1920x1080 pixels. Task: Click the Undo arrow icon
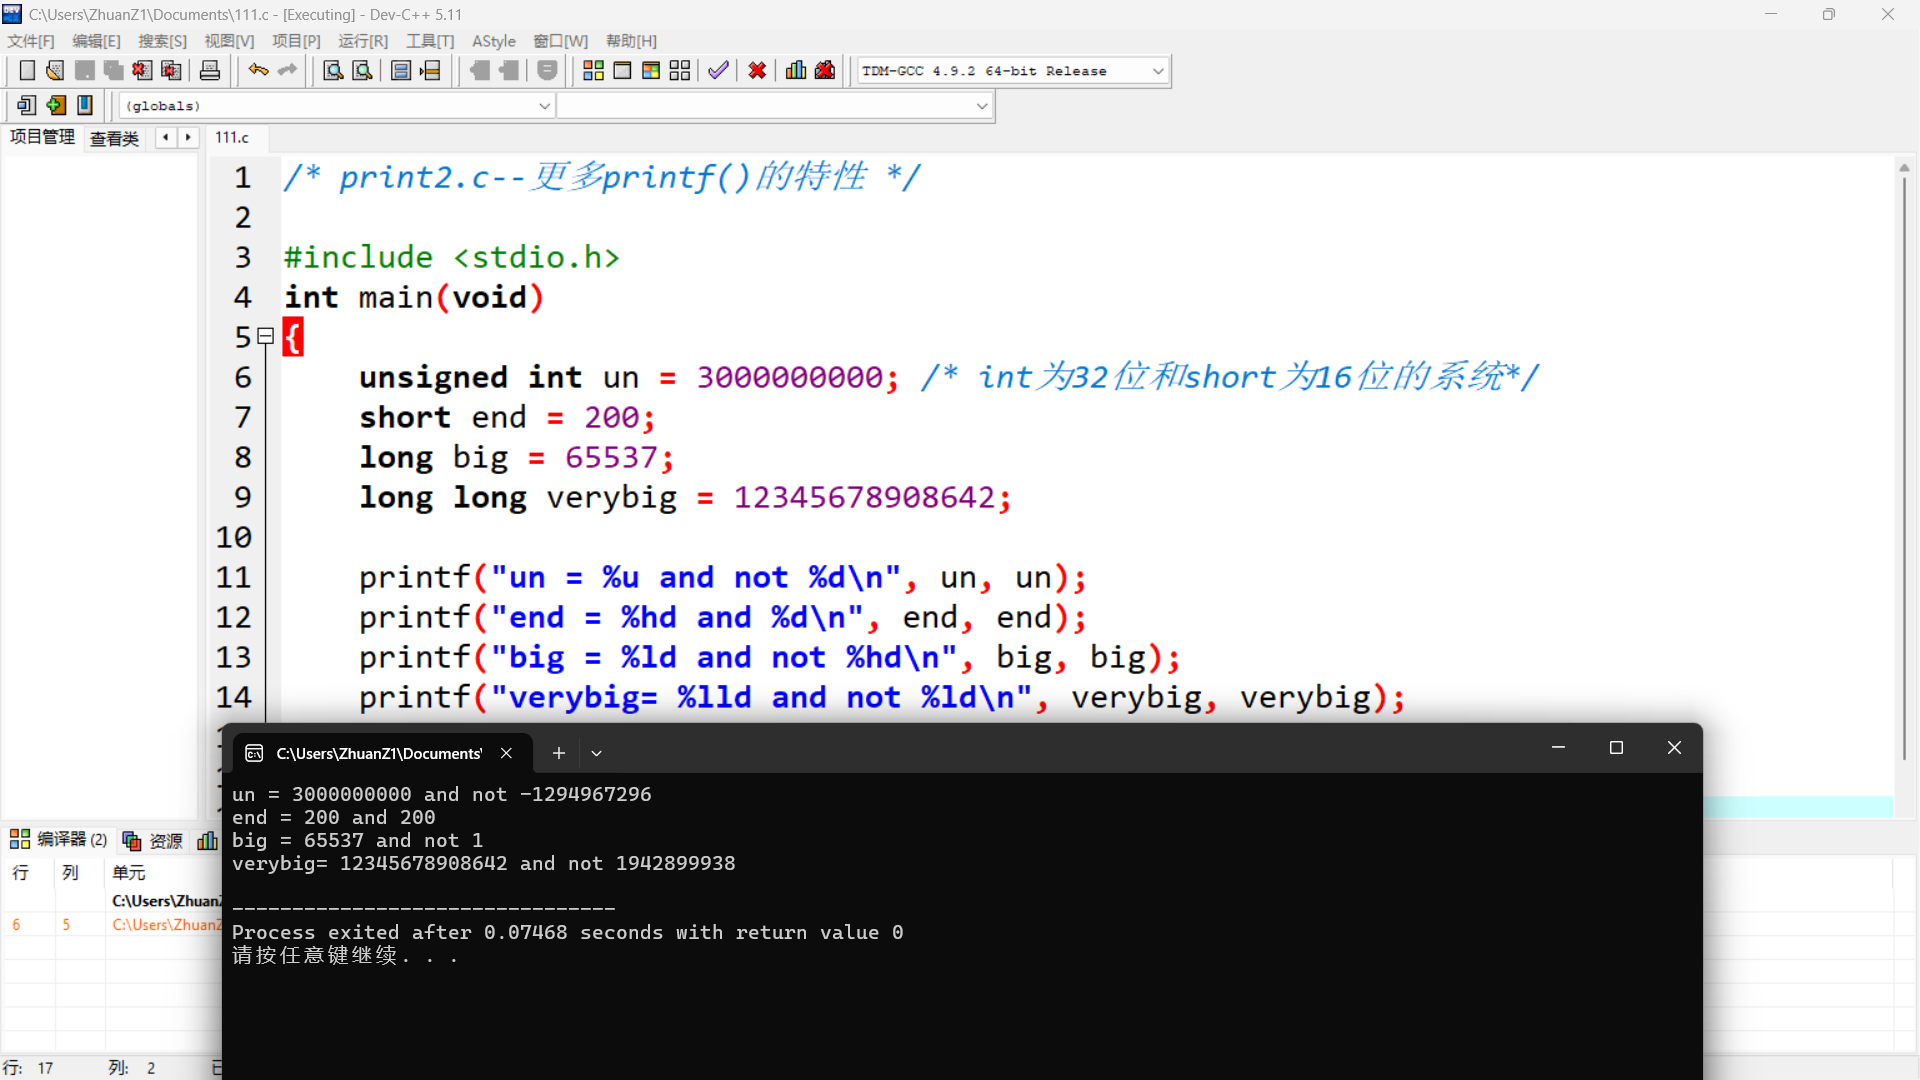tap(258, 71)
